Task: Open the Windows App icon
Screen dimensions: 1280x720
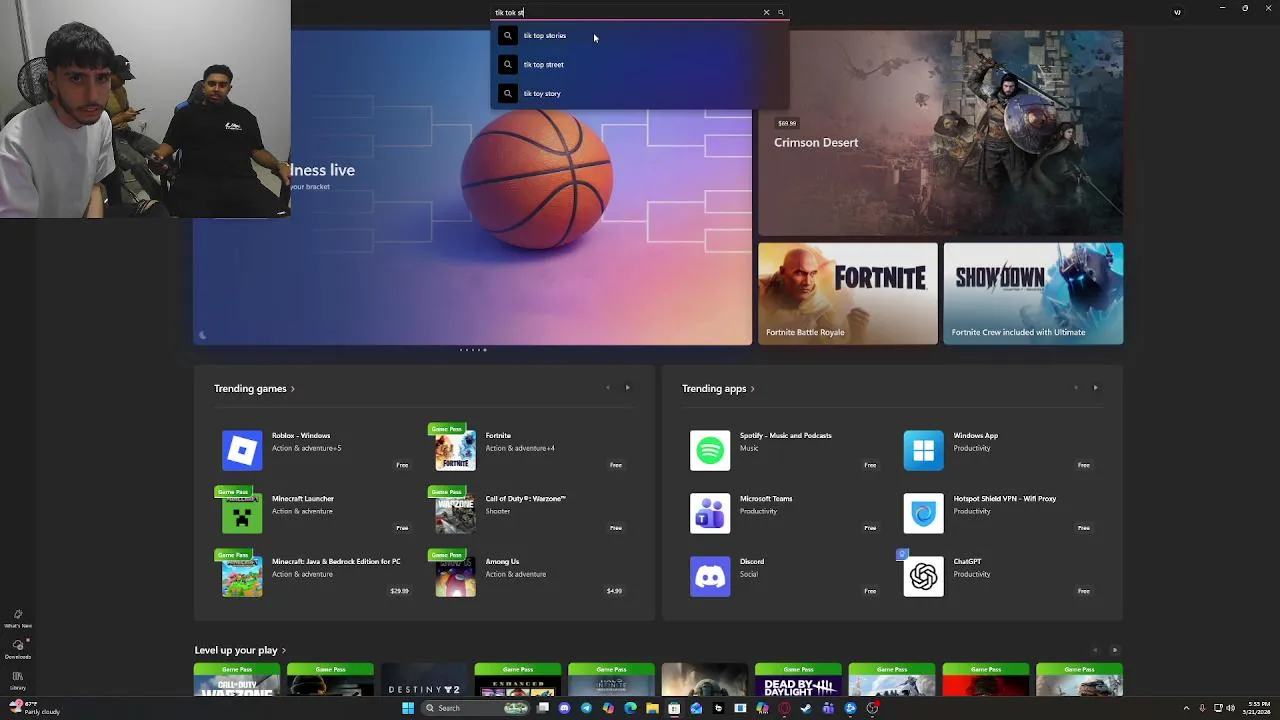Action: [x=923, y=450]
